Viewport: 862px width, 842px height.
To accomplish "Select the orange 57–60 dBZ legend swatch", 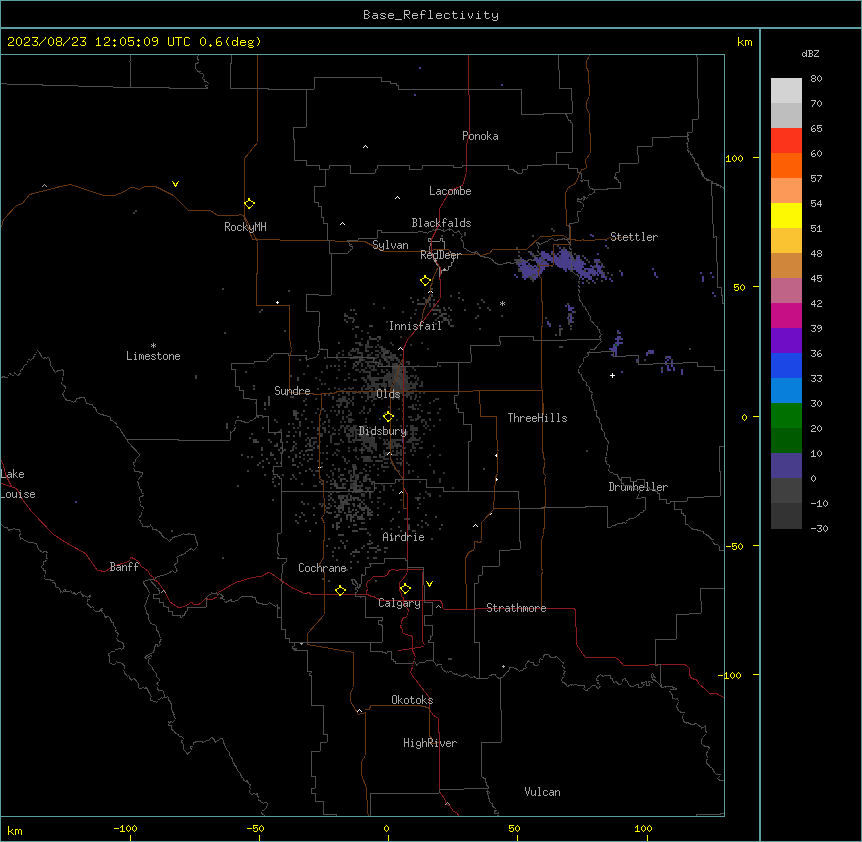I will [x=786, y=165].
